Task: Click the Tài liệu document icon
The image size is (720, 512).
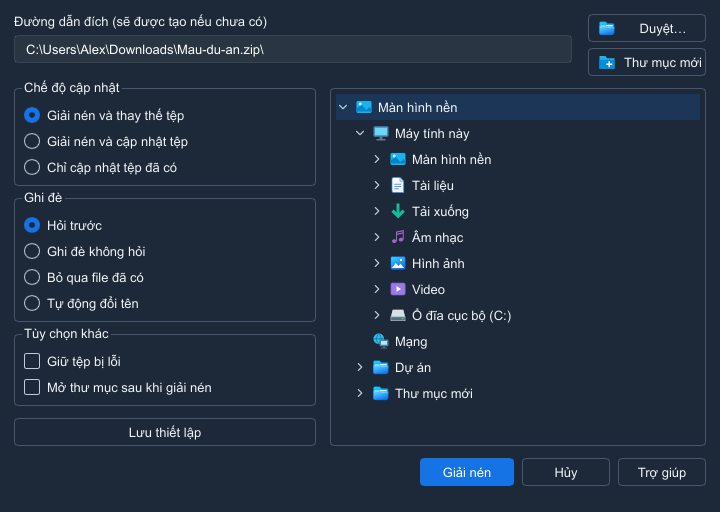Action: pyautogui.click(x=398, y=186)
